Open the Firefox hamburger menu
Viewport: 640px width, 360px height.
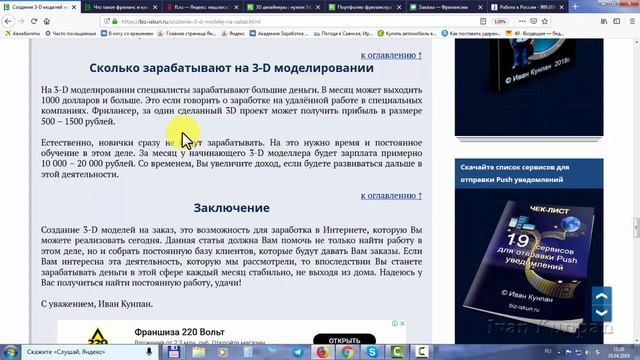click(x=632, y=21)
